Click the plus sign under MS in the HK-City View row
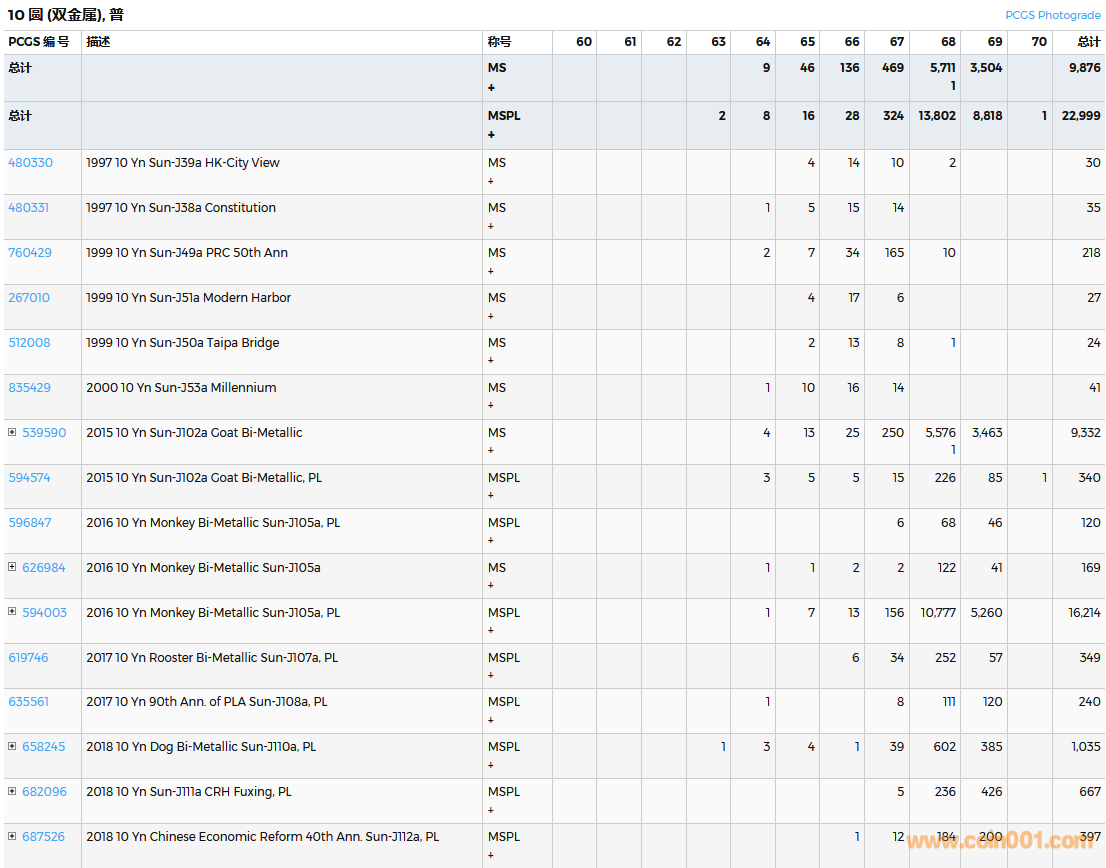Image resolution: width=1106 pixels, height=868 pixels. click(491, 181)
